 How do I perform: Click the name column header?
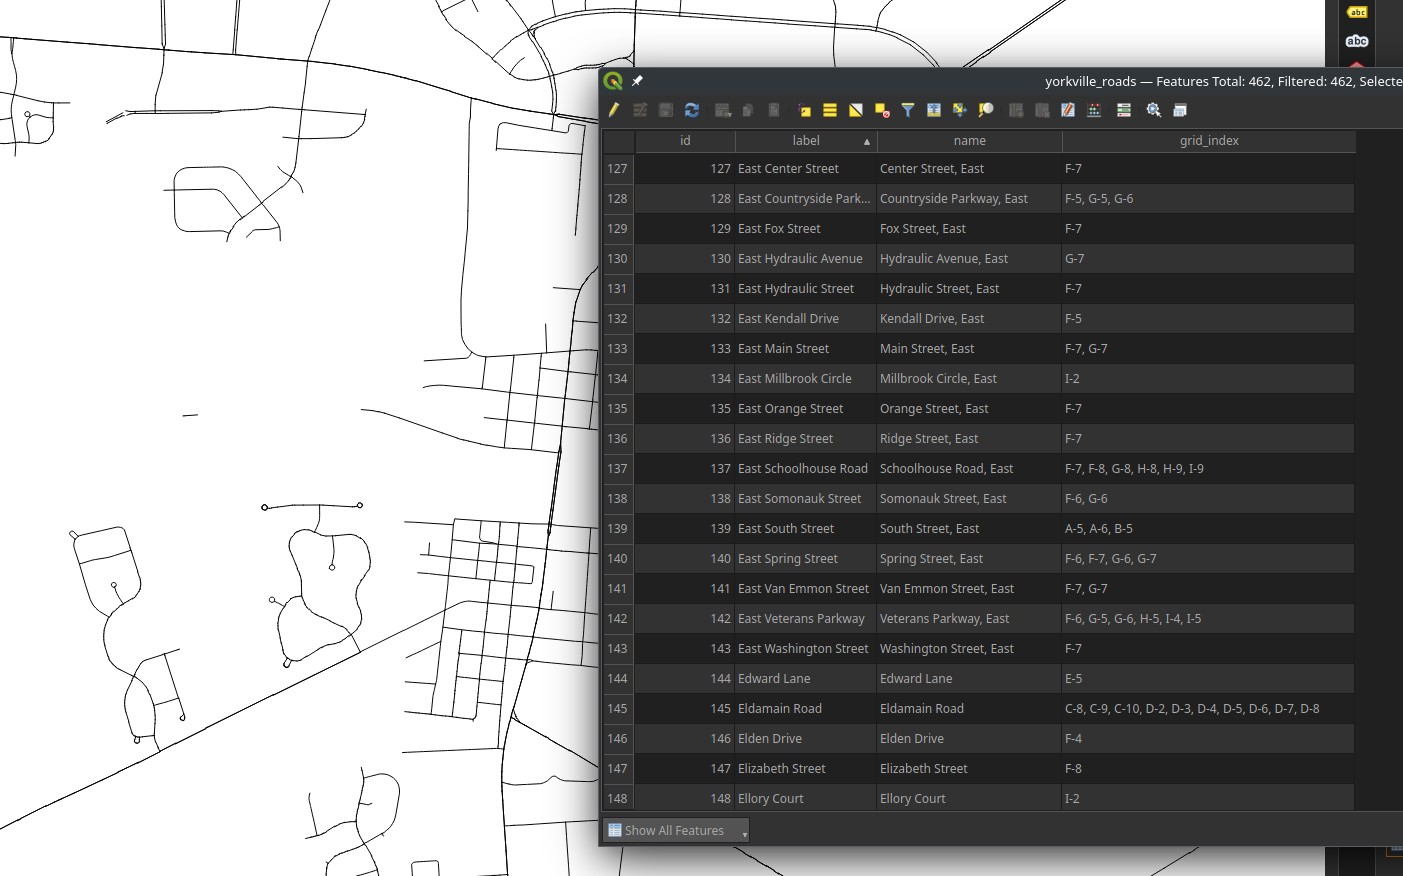969,141
